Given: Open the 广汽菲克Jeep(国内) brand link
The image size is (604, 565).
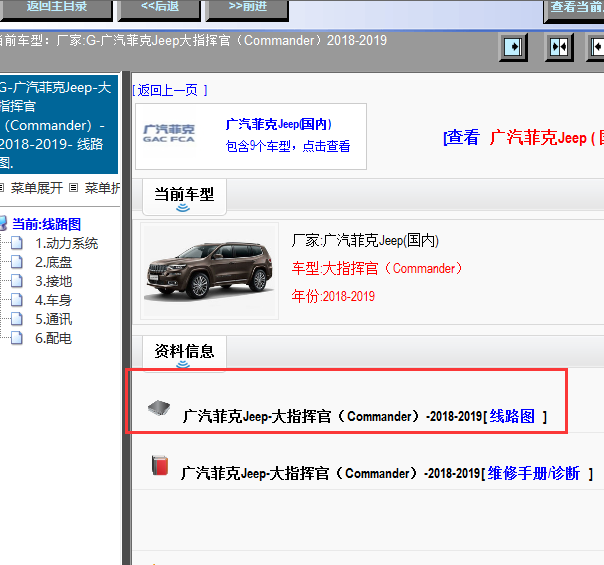Looking at the screenshot, I should coord(279,124).
